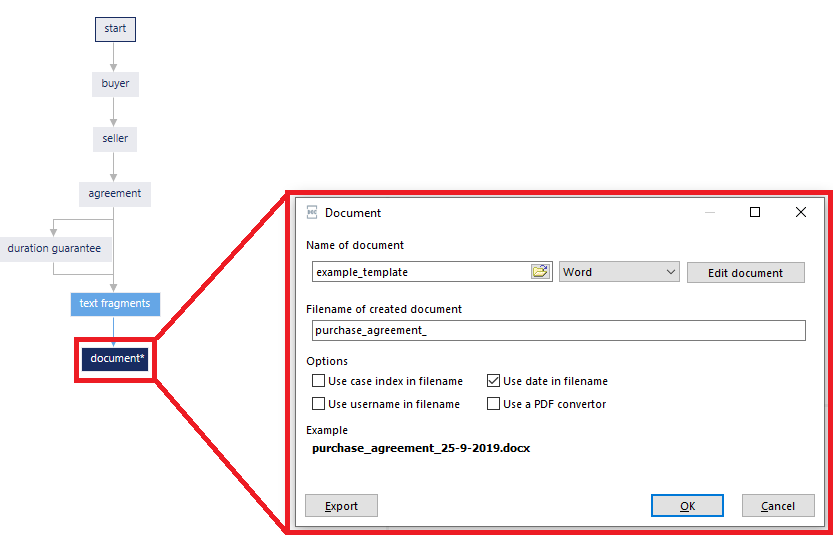Click the Name of document label
833x535 pixels.
tap(355, 245)
